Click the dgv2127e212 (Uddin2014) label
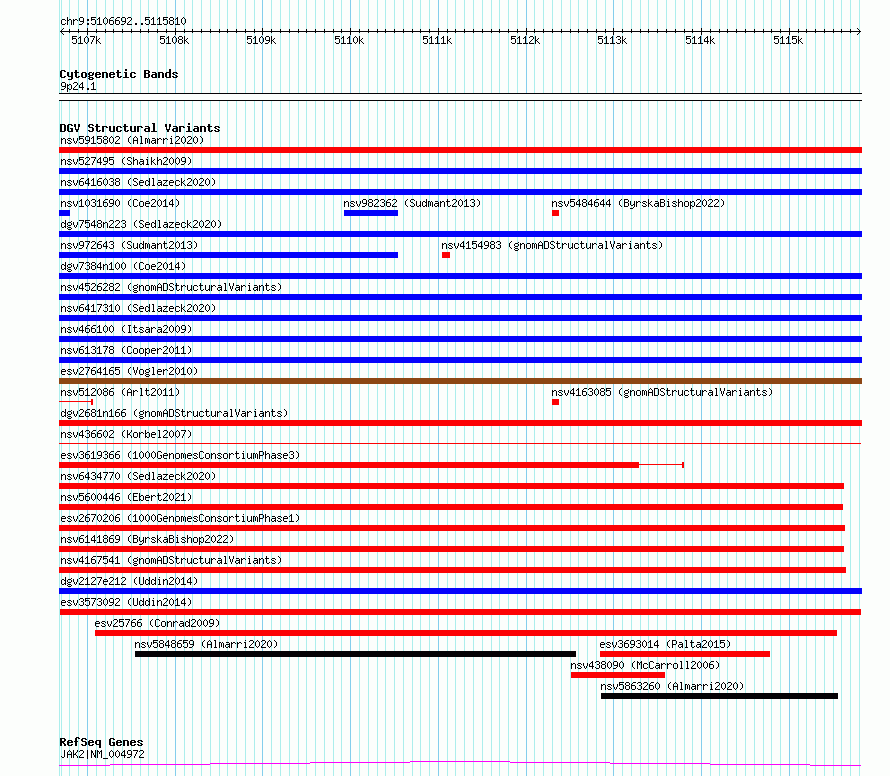The image size is (890, 776). (129, 581)
